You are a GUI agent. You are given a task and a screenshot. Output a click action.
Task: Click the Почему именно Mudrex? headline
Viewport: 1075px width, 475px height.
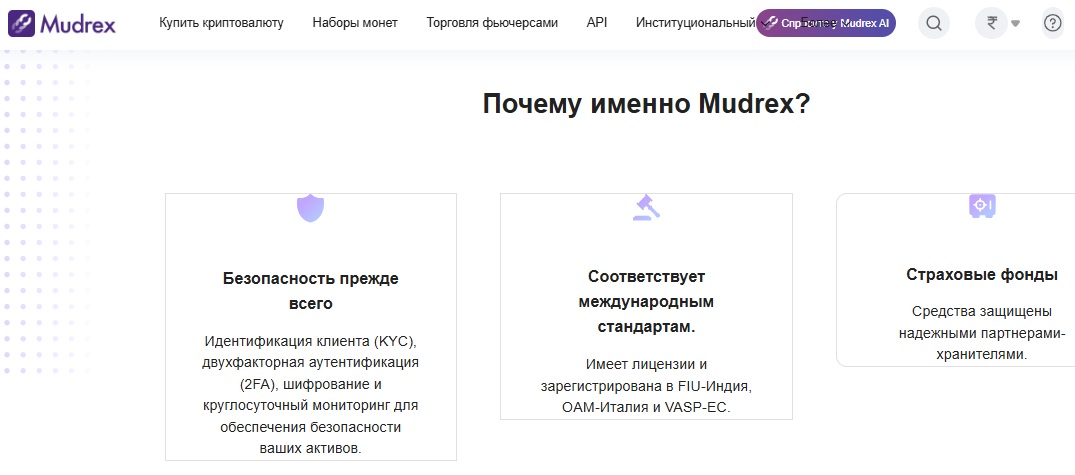point(646,104)
